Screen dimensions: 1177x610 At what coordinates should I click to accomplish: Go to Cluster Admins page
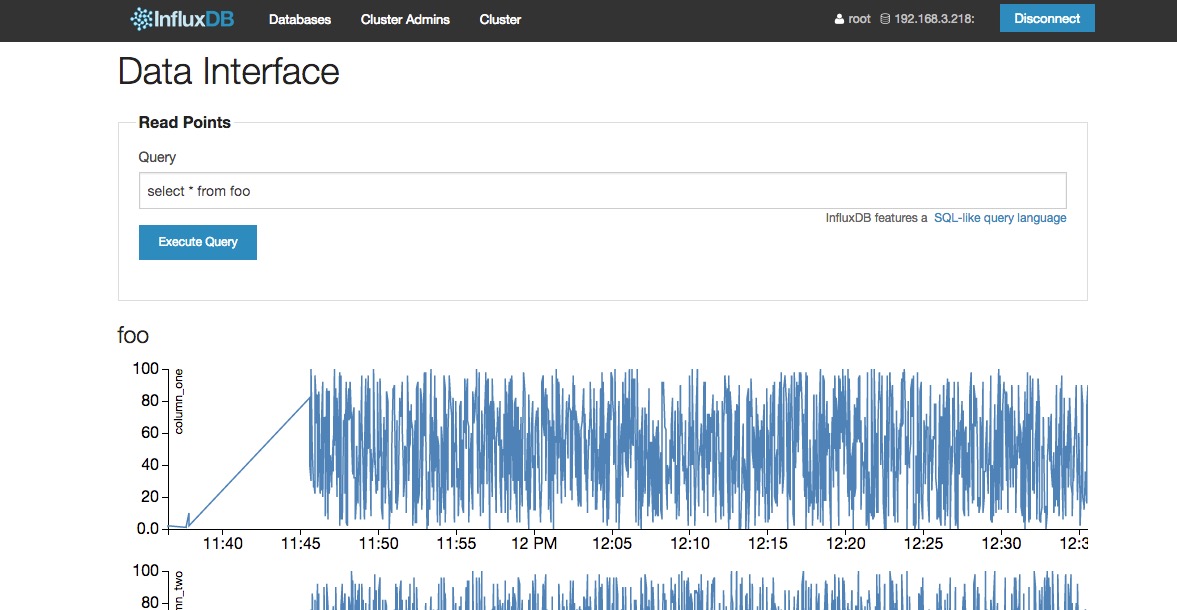pyautogui.click(x=405, y=19)
